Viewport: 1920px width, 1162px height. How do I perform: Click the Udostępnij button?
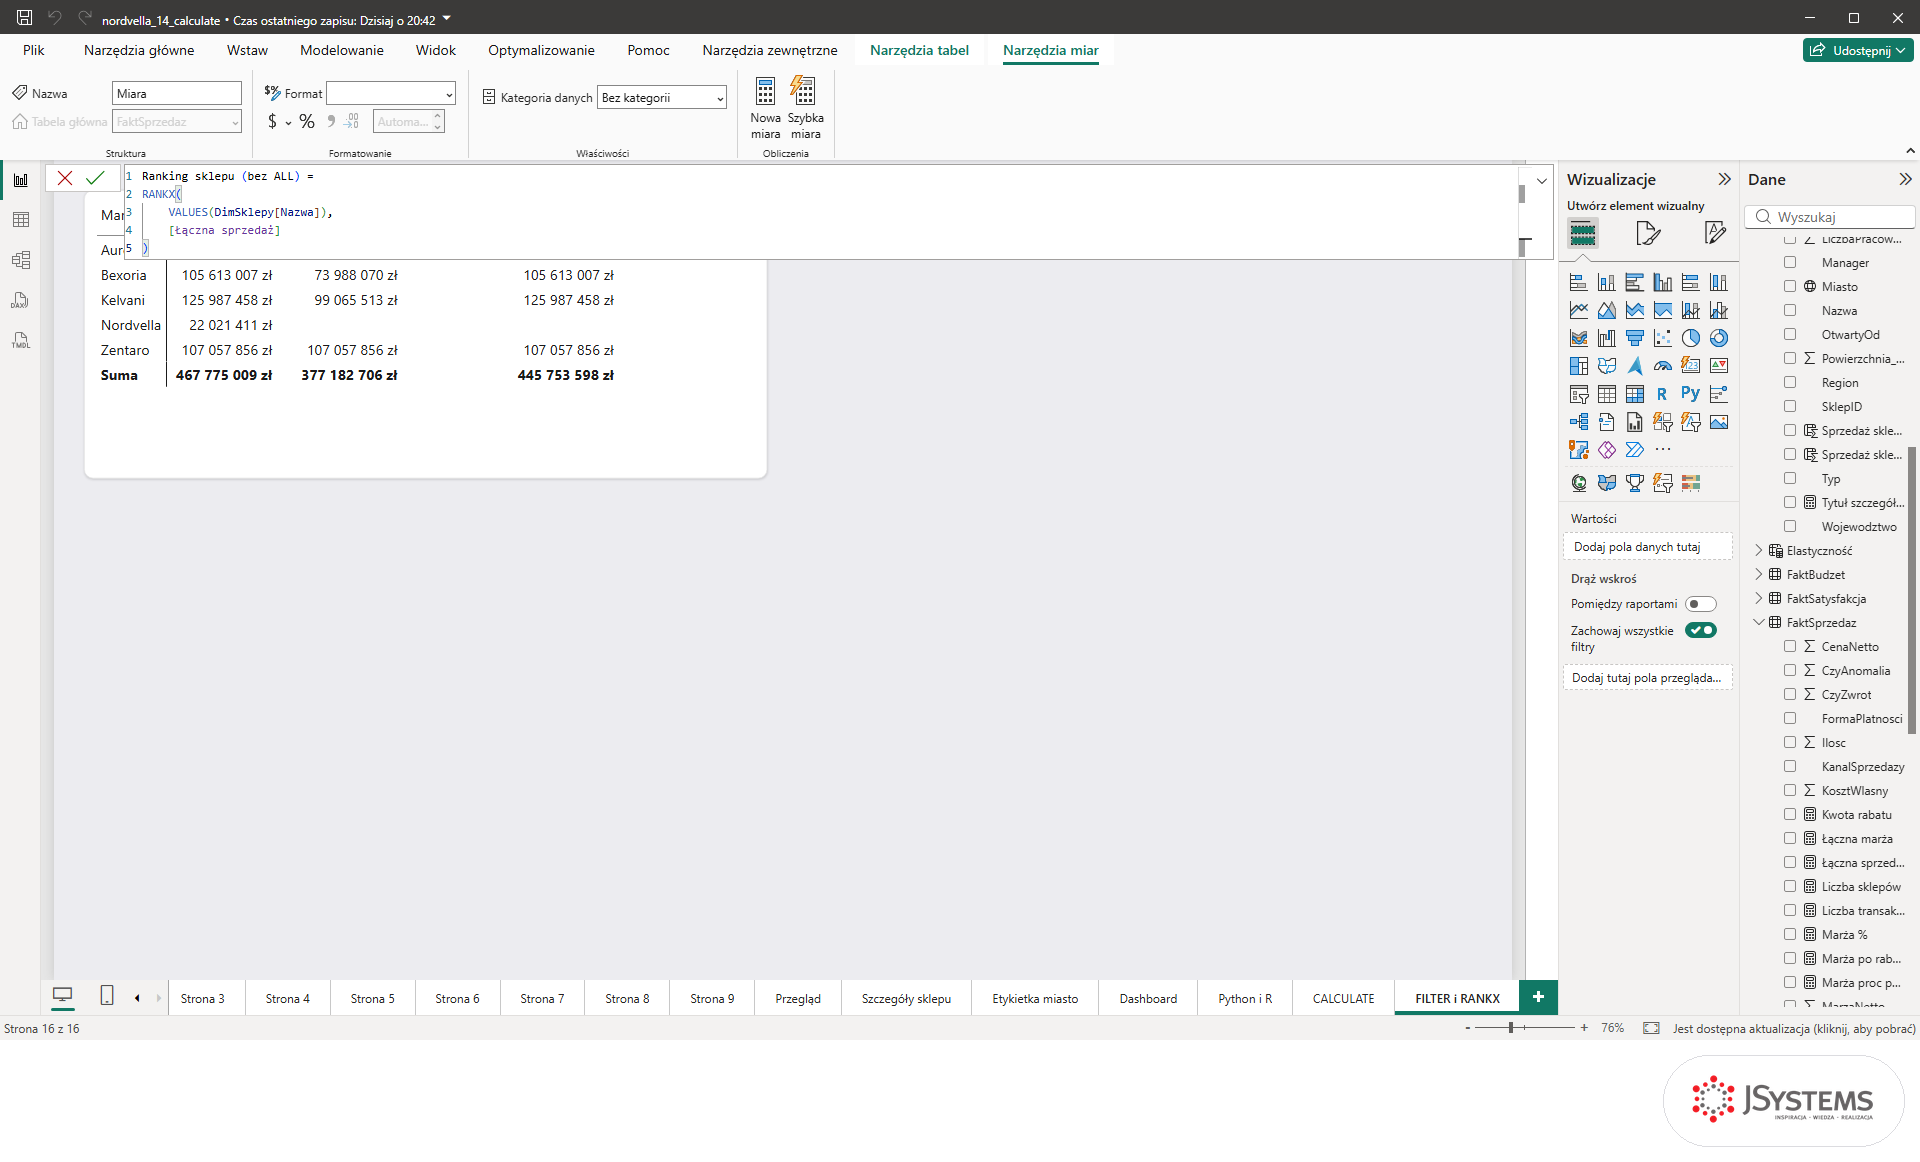tap(1858, 50)
